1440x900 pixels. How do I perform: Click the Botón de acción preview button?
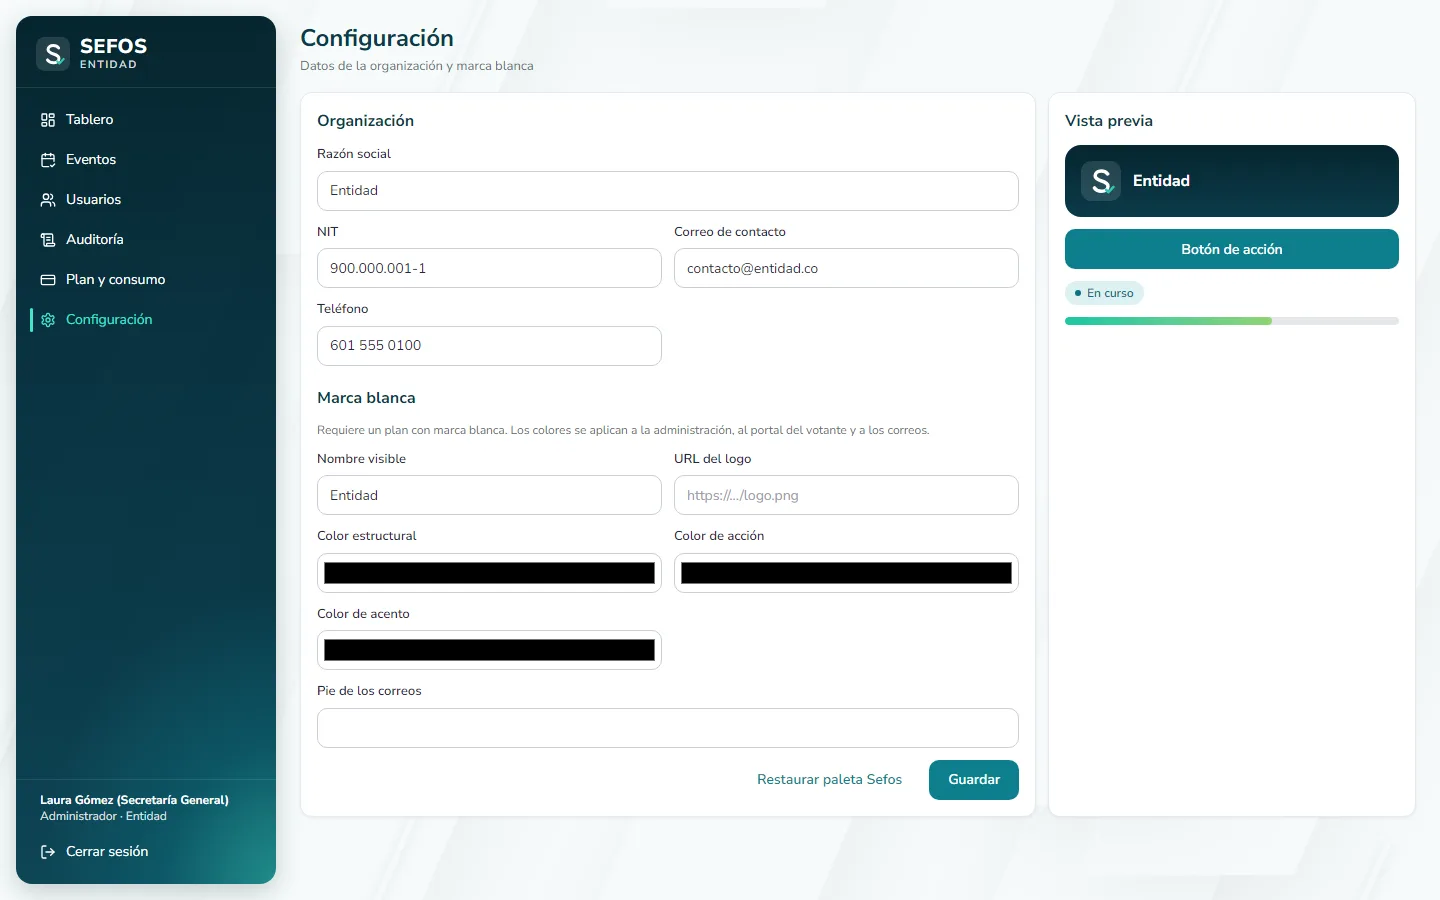[x=1232, y=249]
